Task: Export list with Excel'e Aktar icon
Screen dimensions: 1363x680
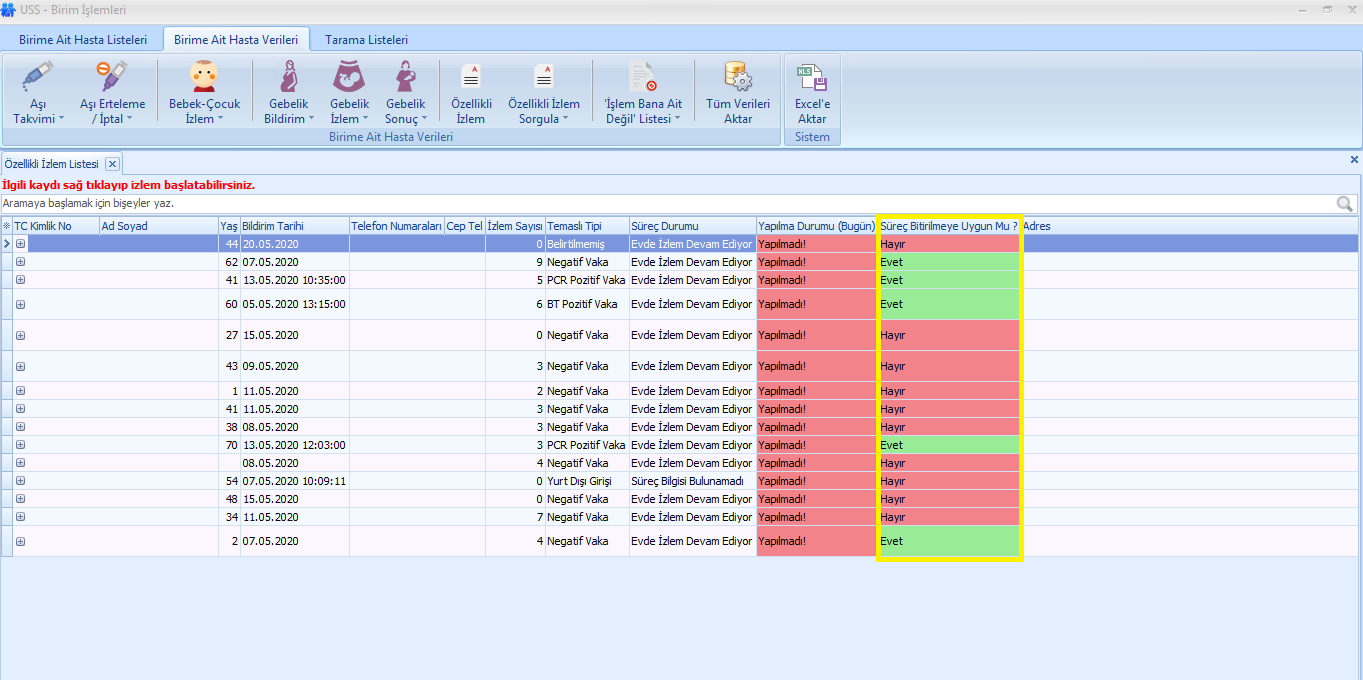Action: tap(811, 78)
